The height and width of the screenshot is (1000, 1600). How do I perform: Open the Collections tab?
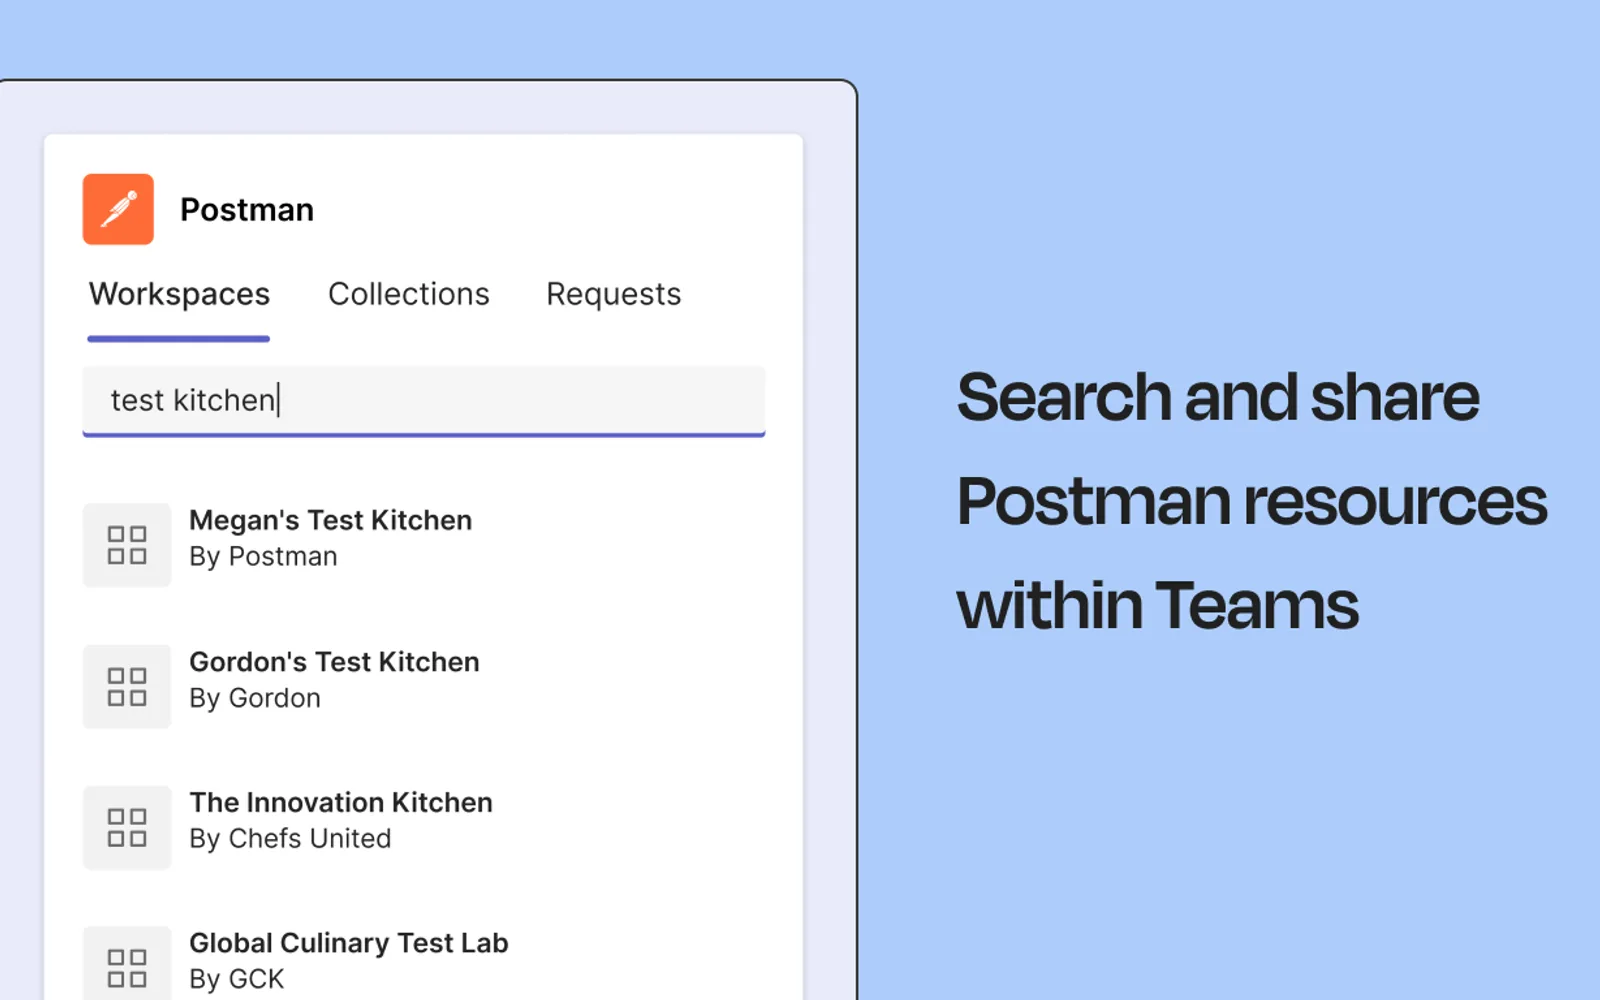click(409, 294)
